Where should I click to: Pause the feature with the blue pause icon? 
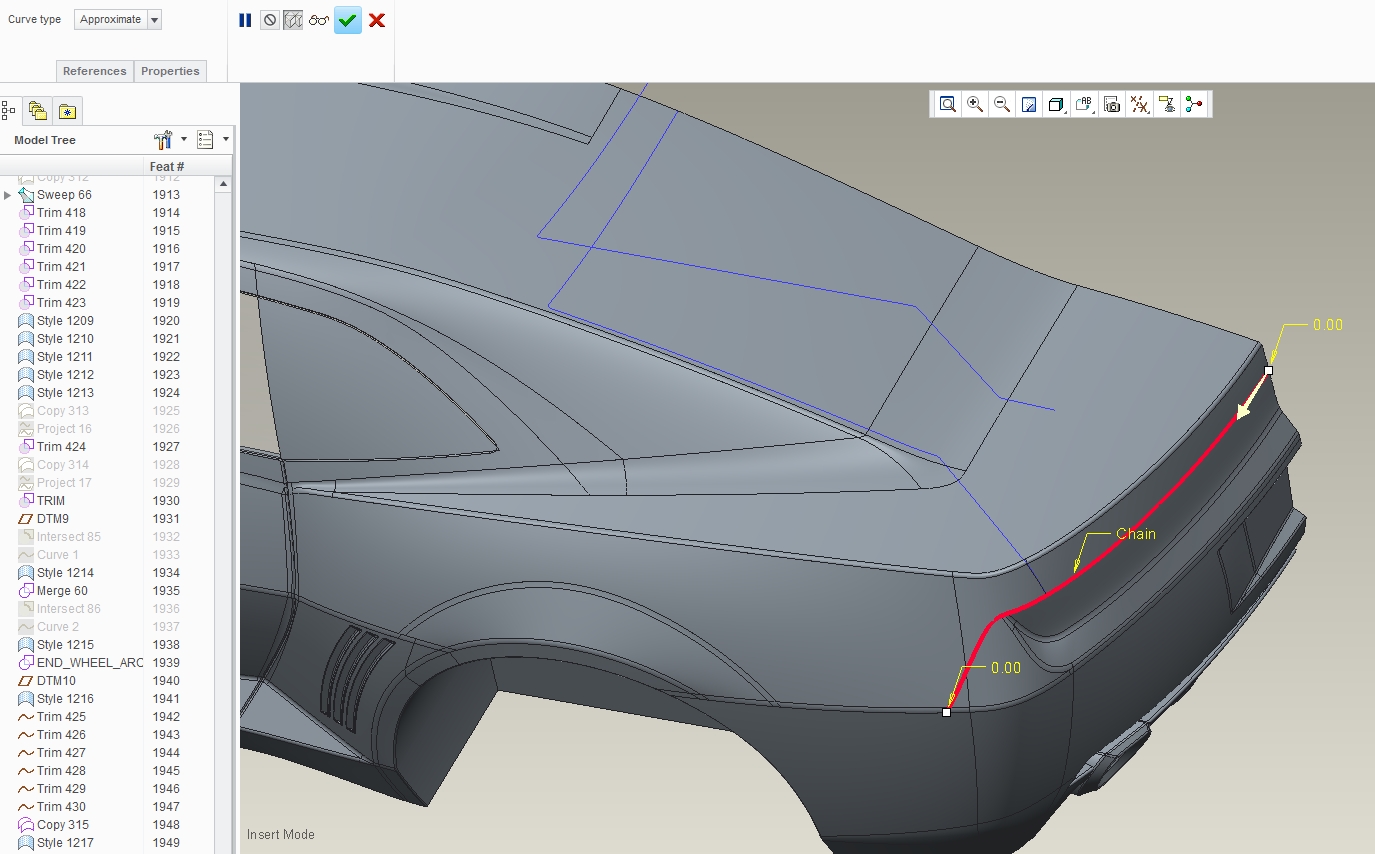[x=246, y=20]
